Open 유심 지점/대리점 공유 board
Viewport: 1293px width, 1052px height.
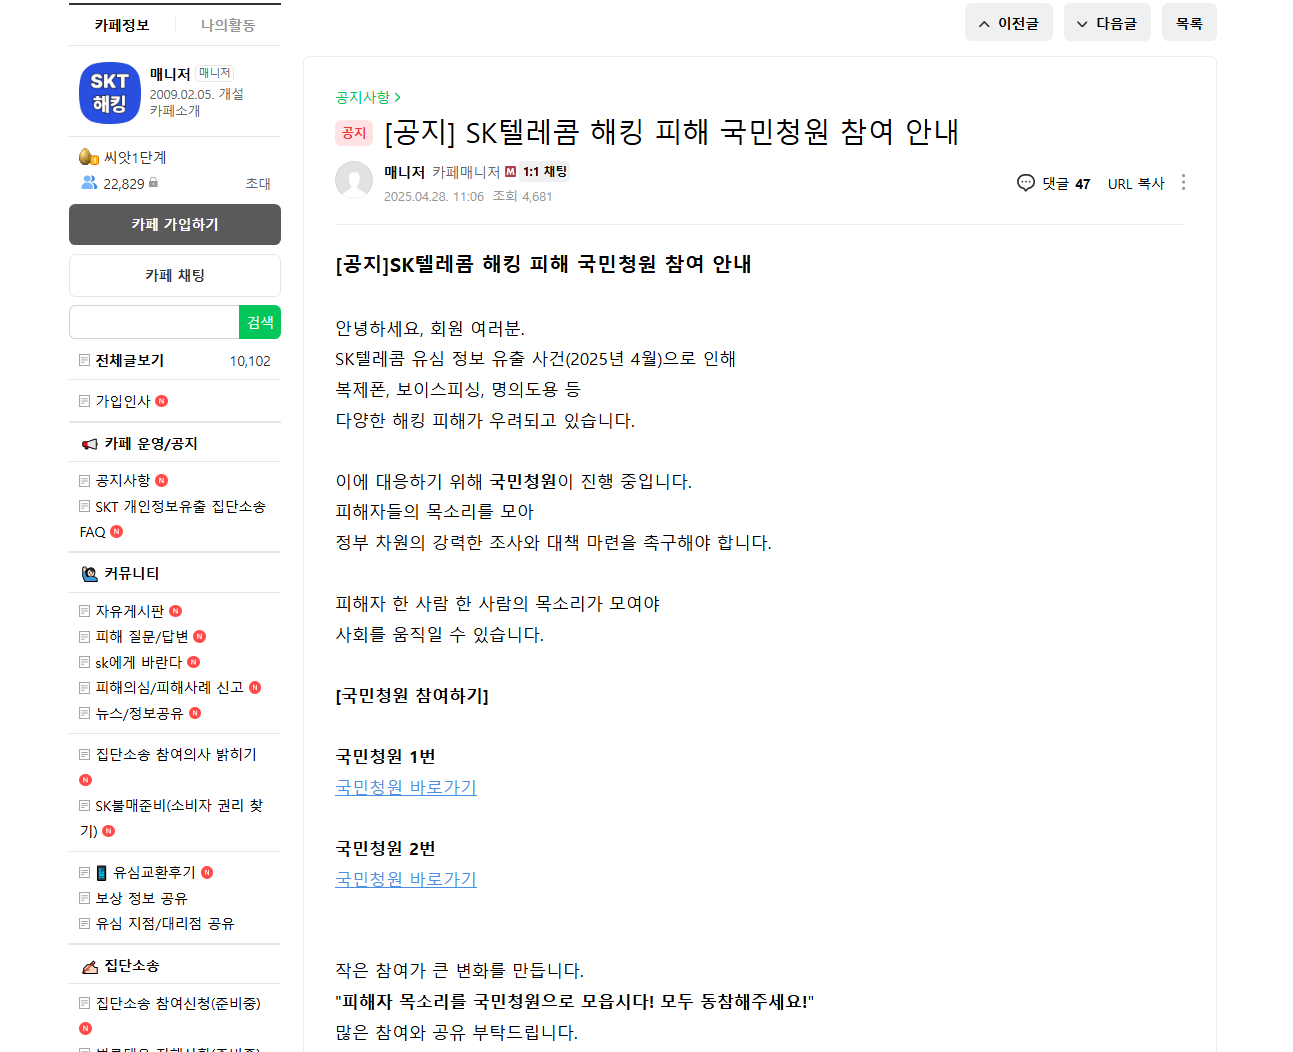165,924
